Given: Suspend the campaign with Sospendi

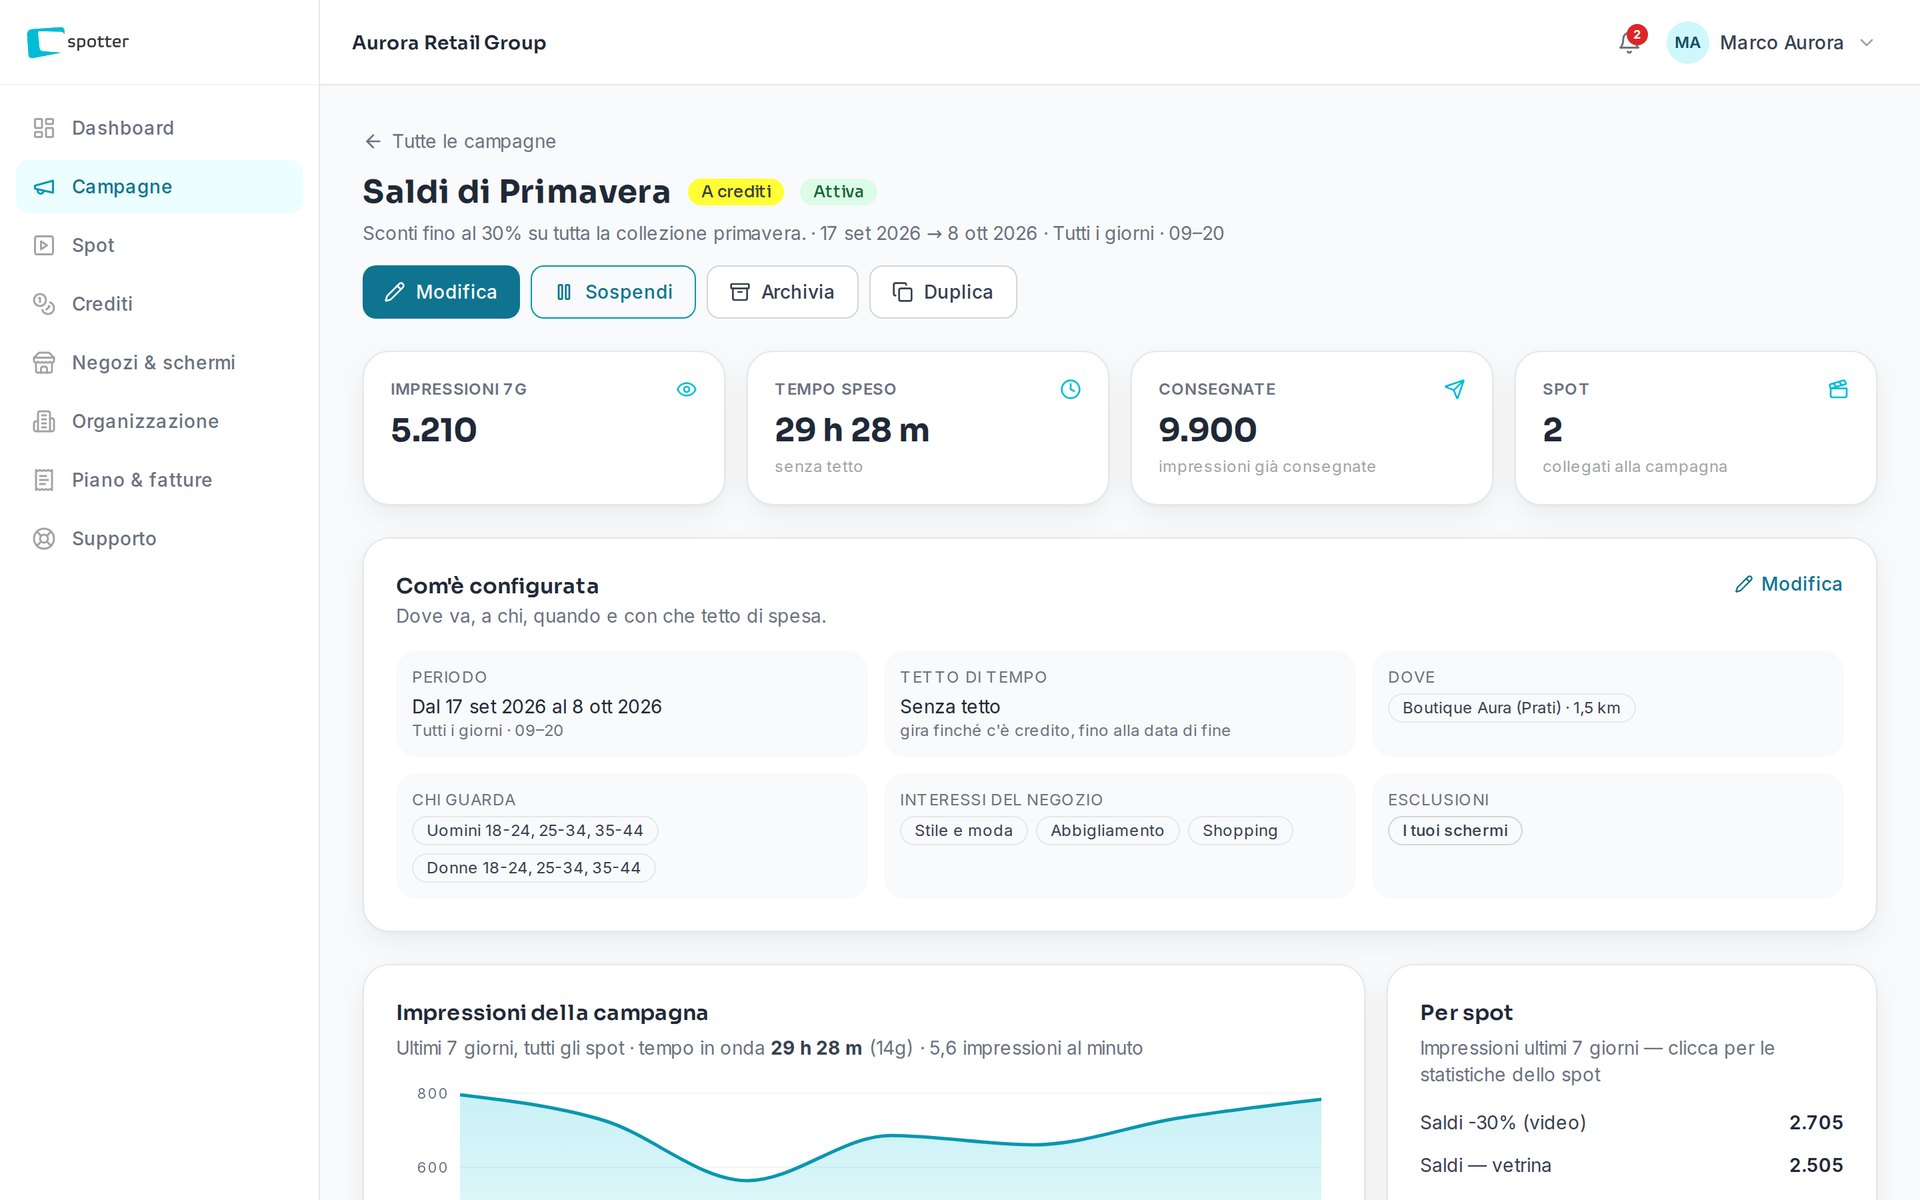Looking at the screenshot, I should (613, 292).
